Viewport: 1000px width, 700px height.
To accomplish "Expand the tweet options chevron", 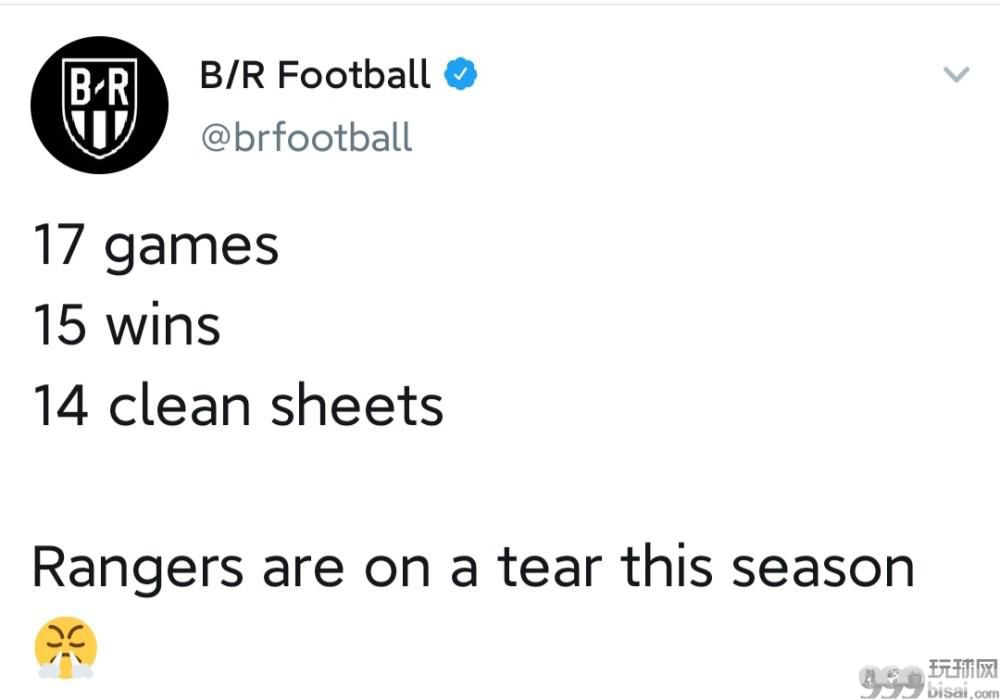I will click(956, 75).
